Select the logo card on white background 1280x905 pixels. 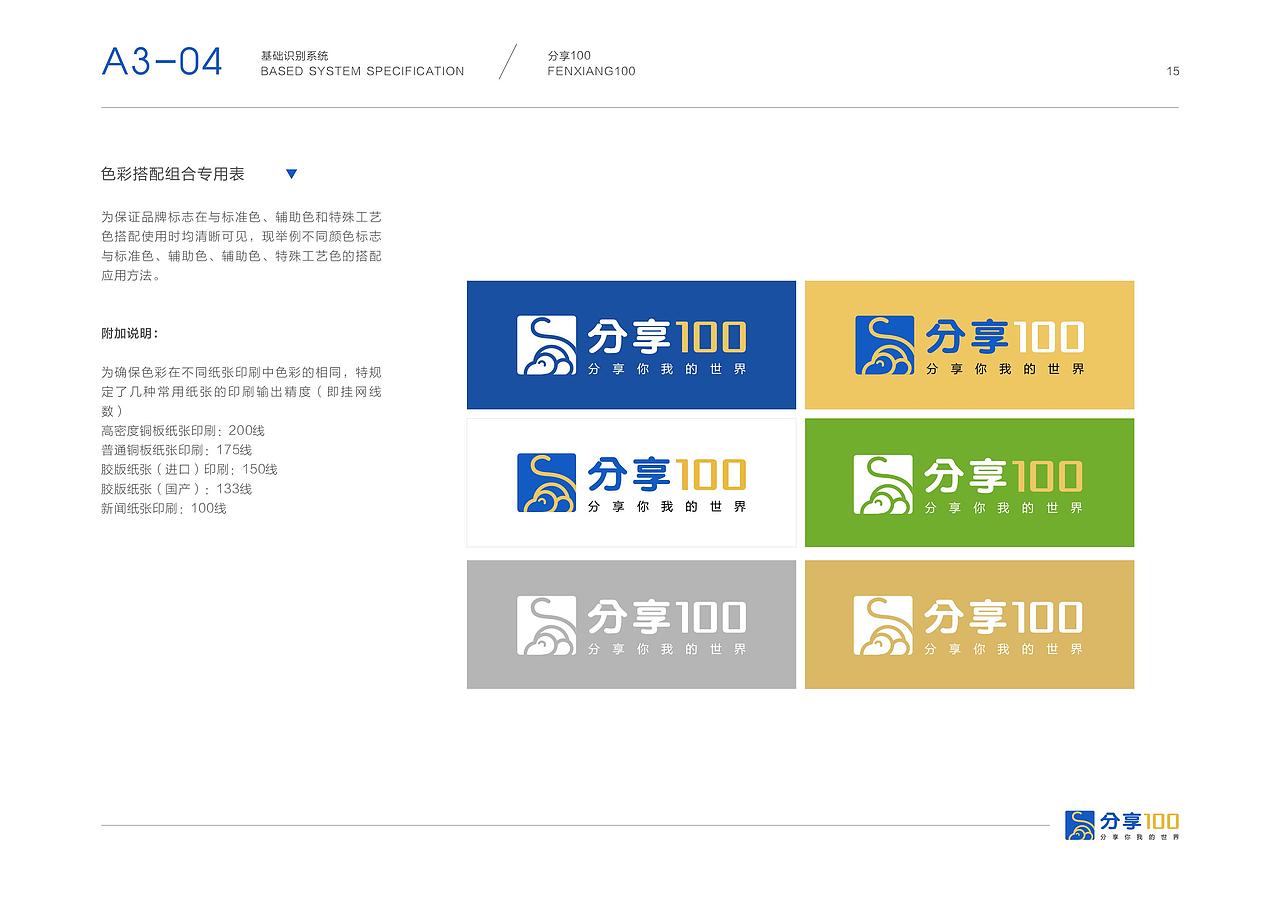pyautogui.click(x=631, y=483)
